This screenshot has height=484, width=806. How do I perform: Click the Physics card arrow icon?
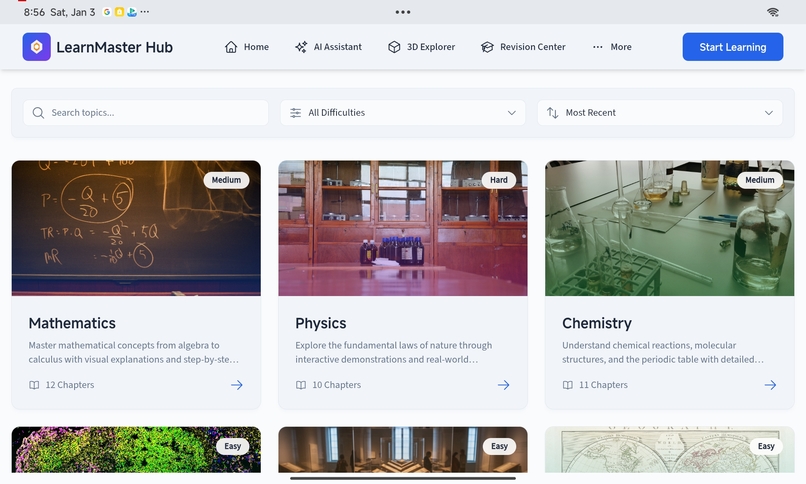pos(503,385)
